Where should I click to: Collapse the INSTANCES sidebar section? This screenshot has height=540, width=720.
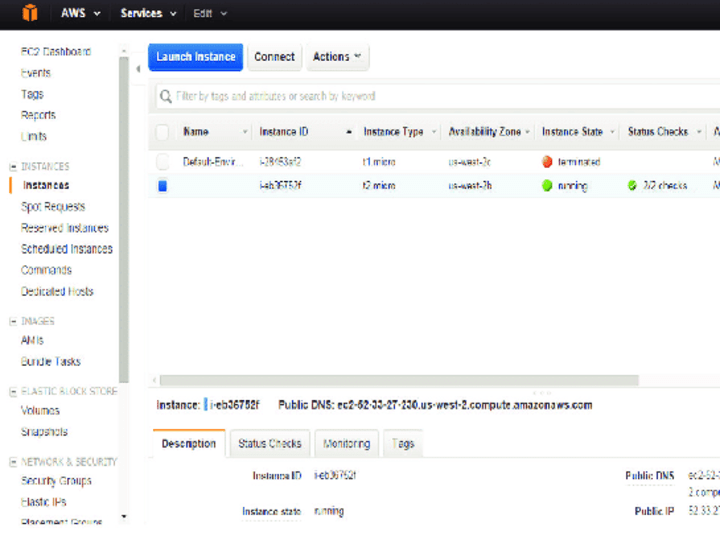point(13,167)
